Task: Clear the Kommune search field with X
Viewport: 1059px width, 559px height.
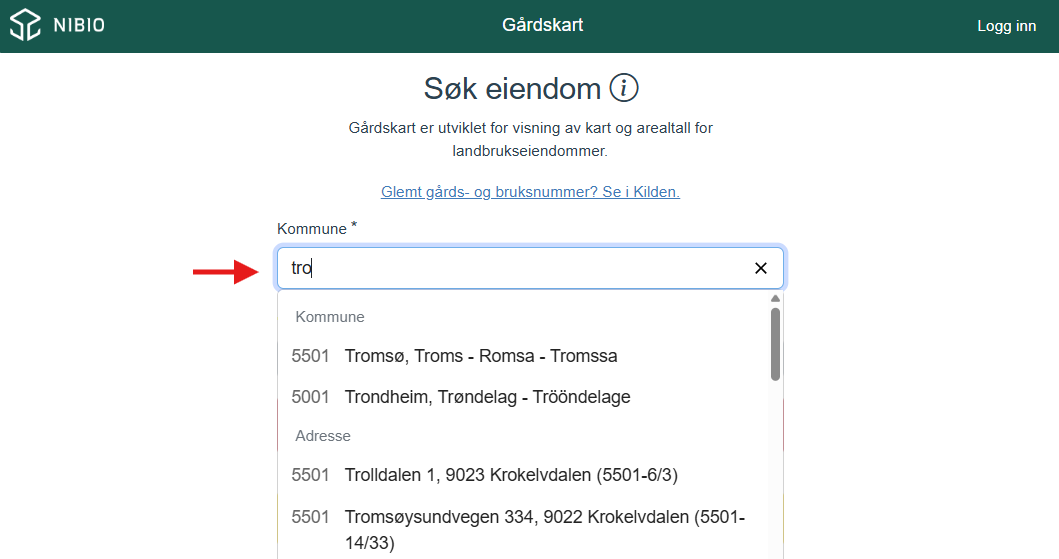Action: 760,268
